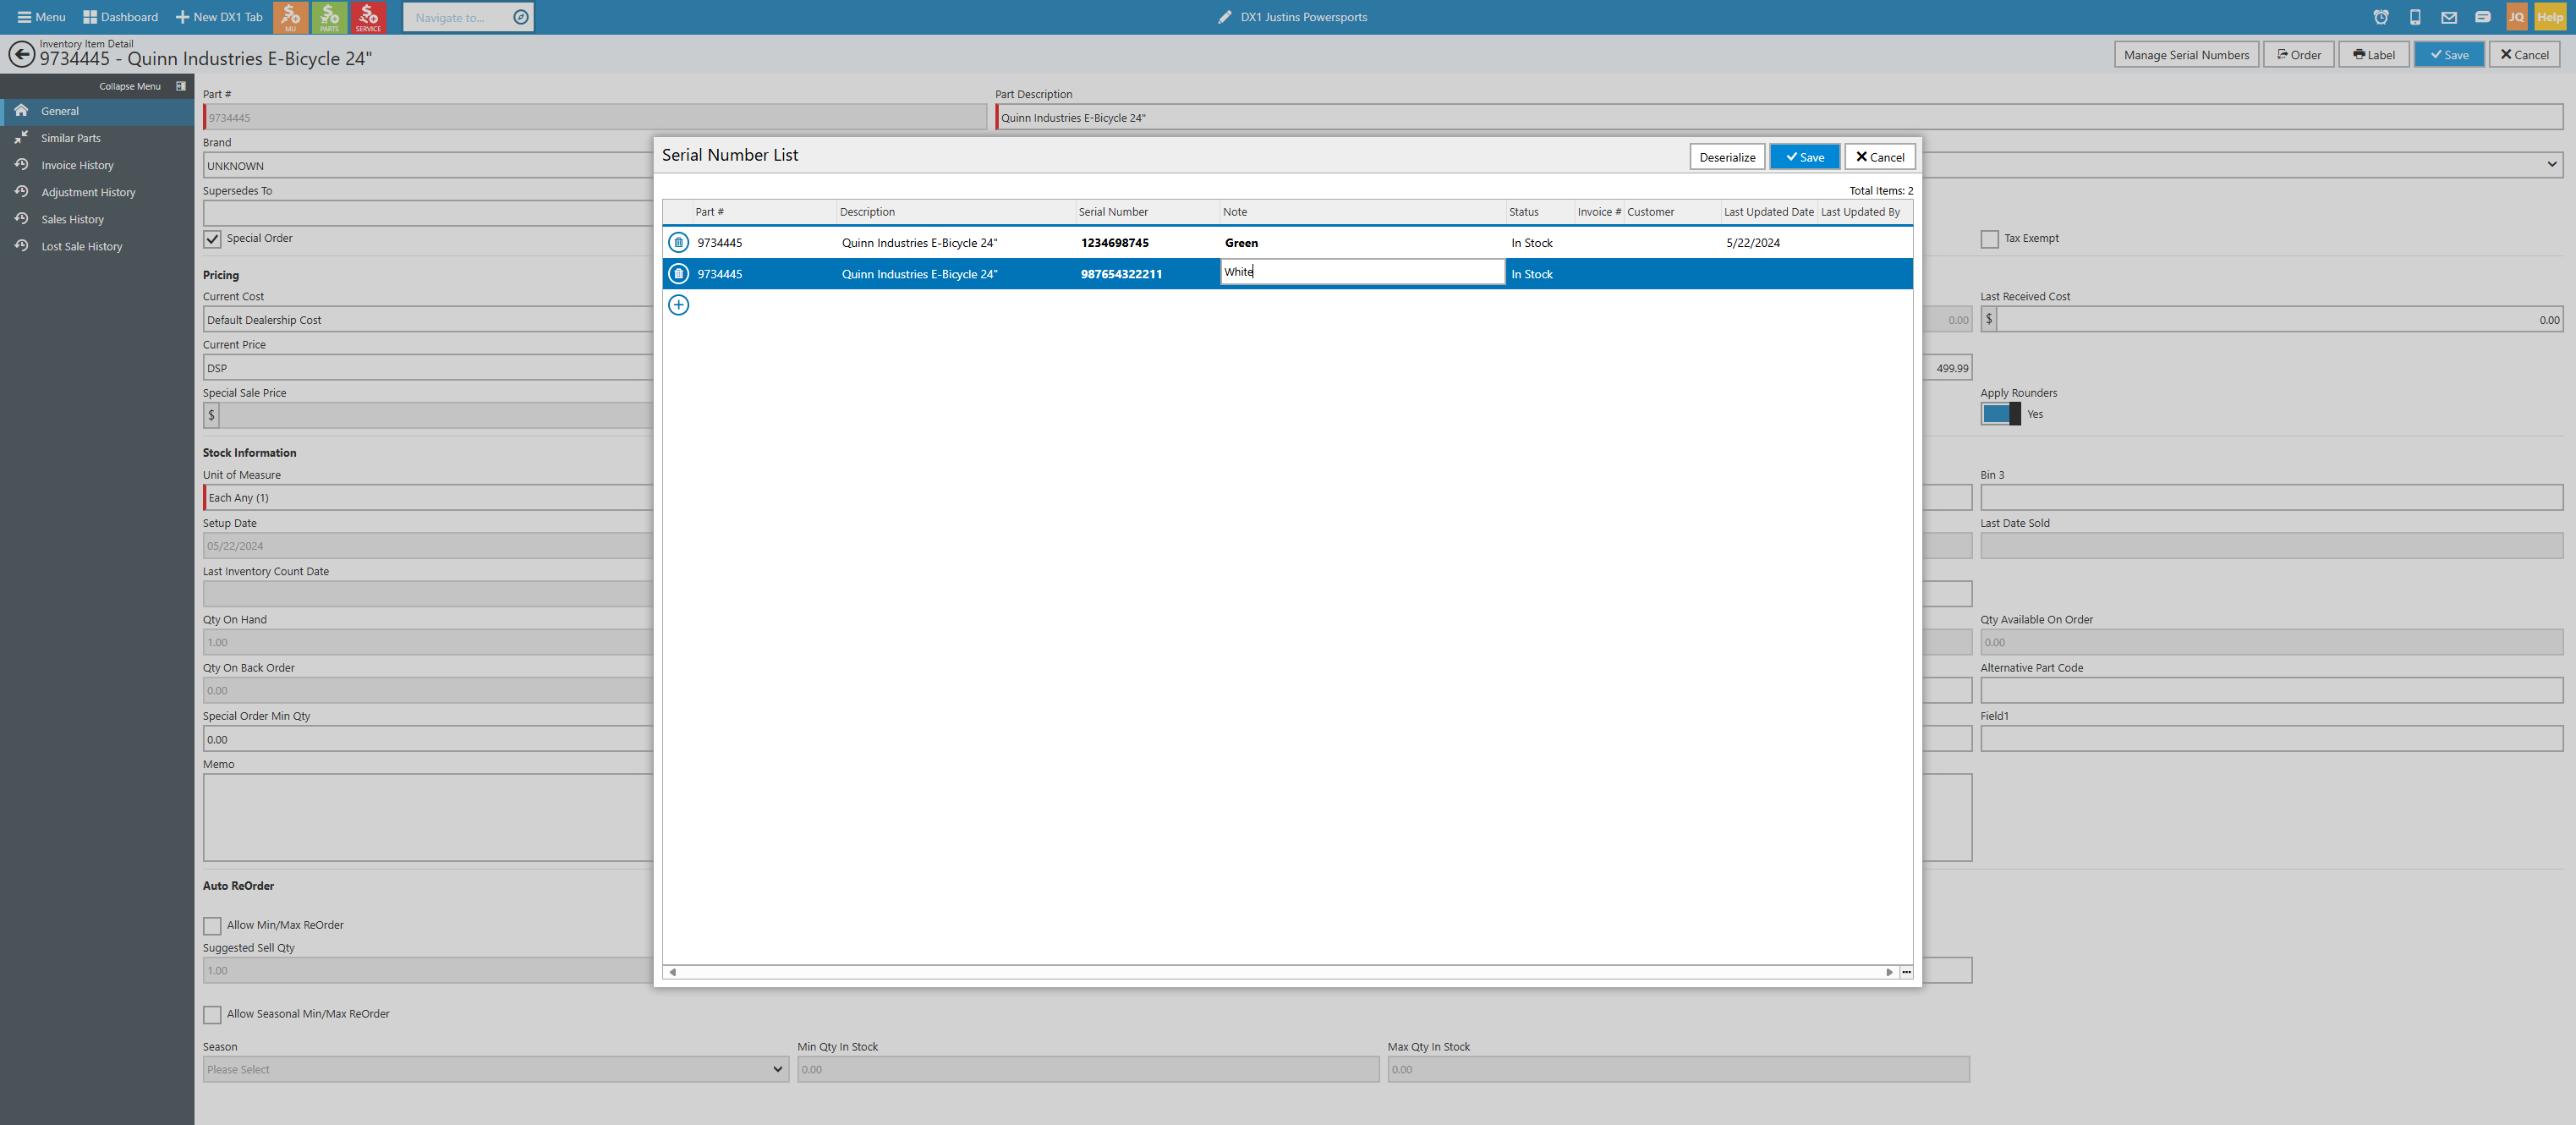
Task: Delete serial number 987654322211 row
Action: (x=678, y=273)
